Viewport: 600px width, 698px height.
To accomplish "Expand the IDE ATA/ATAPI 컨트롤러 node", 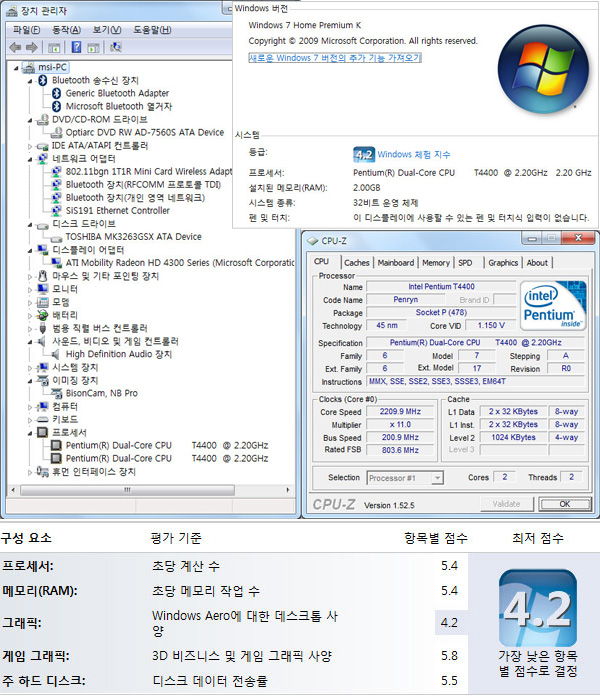I will click(30, 146).
